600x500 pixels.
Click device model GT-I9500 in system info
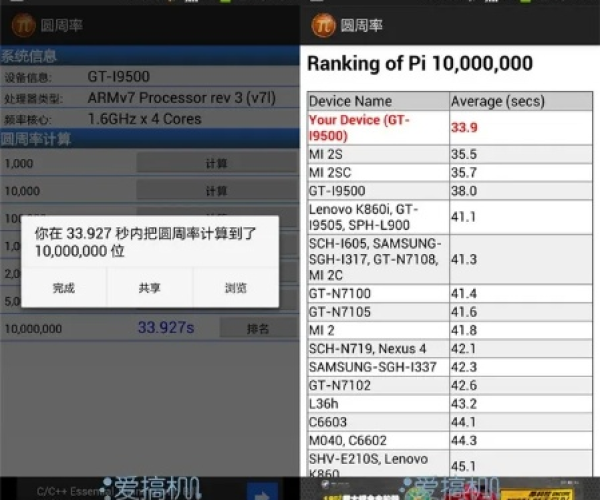point(119,77)
